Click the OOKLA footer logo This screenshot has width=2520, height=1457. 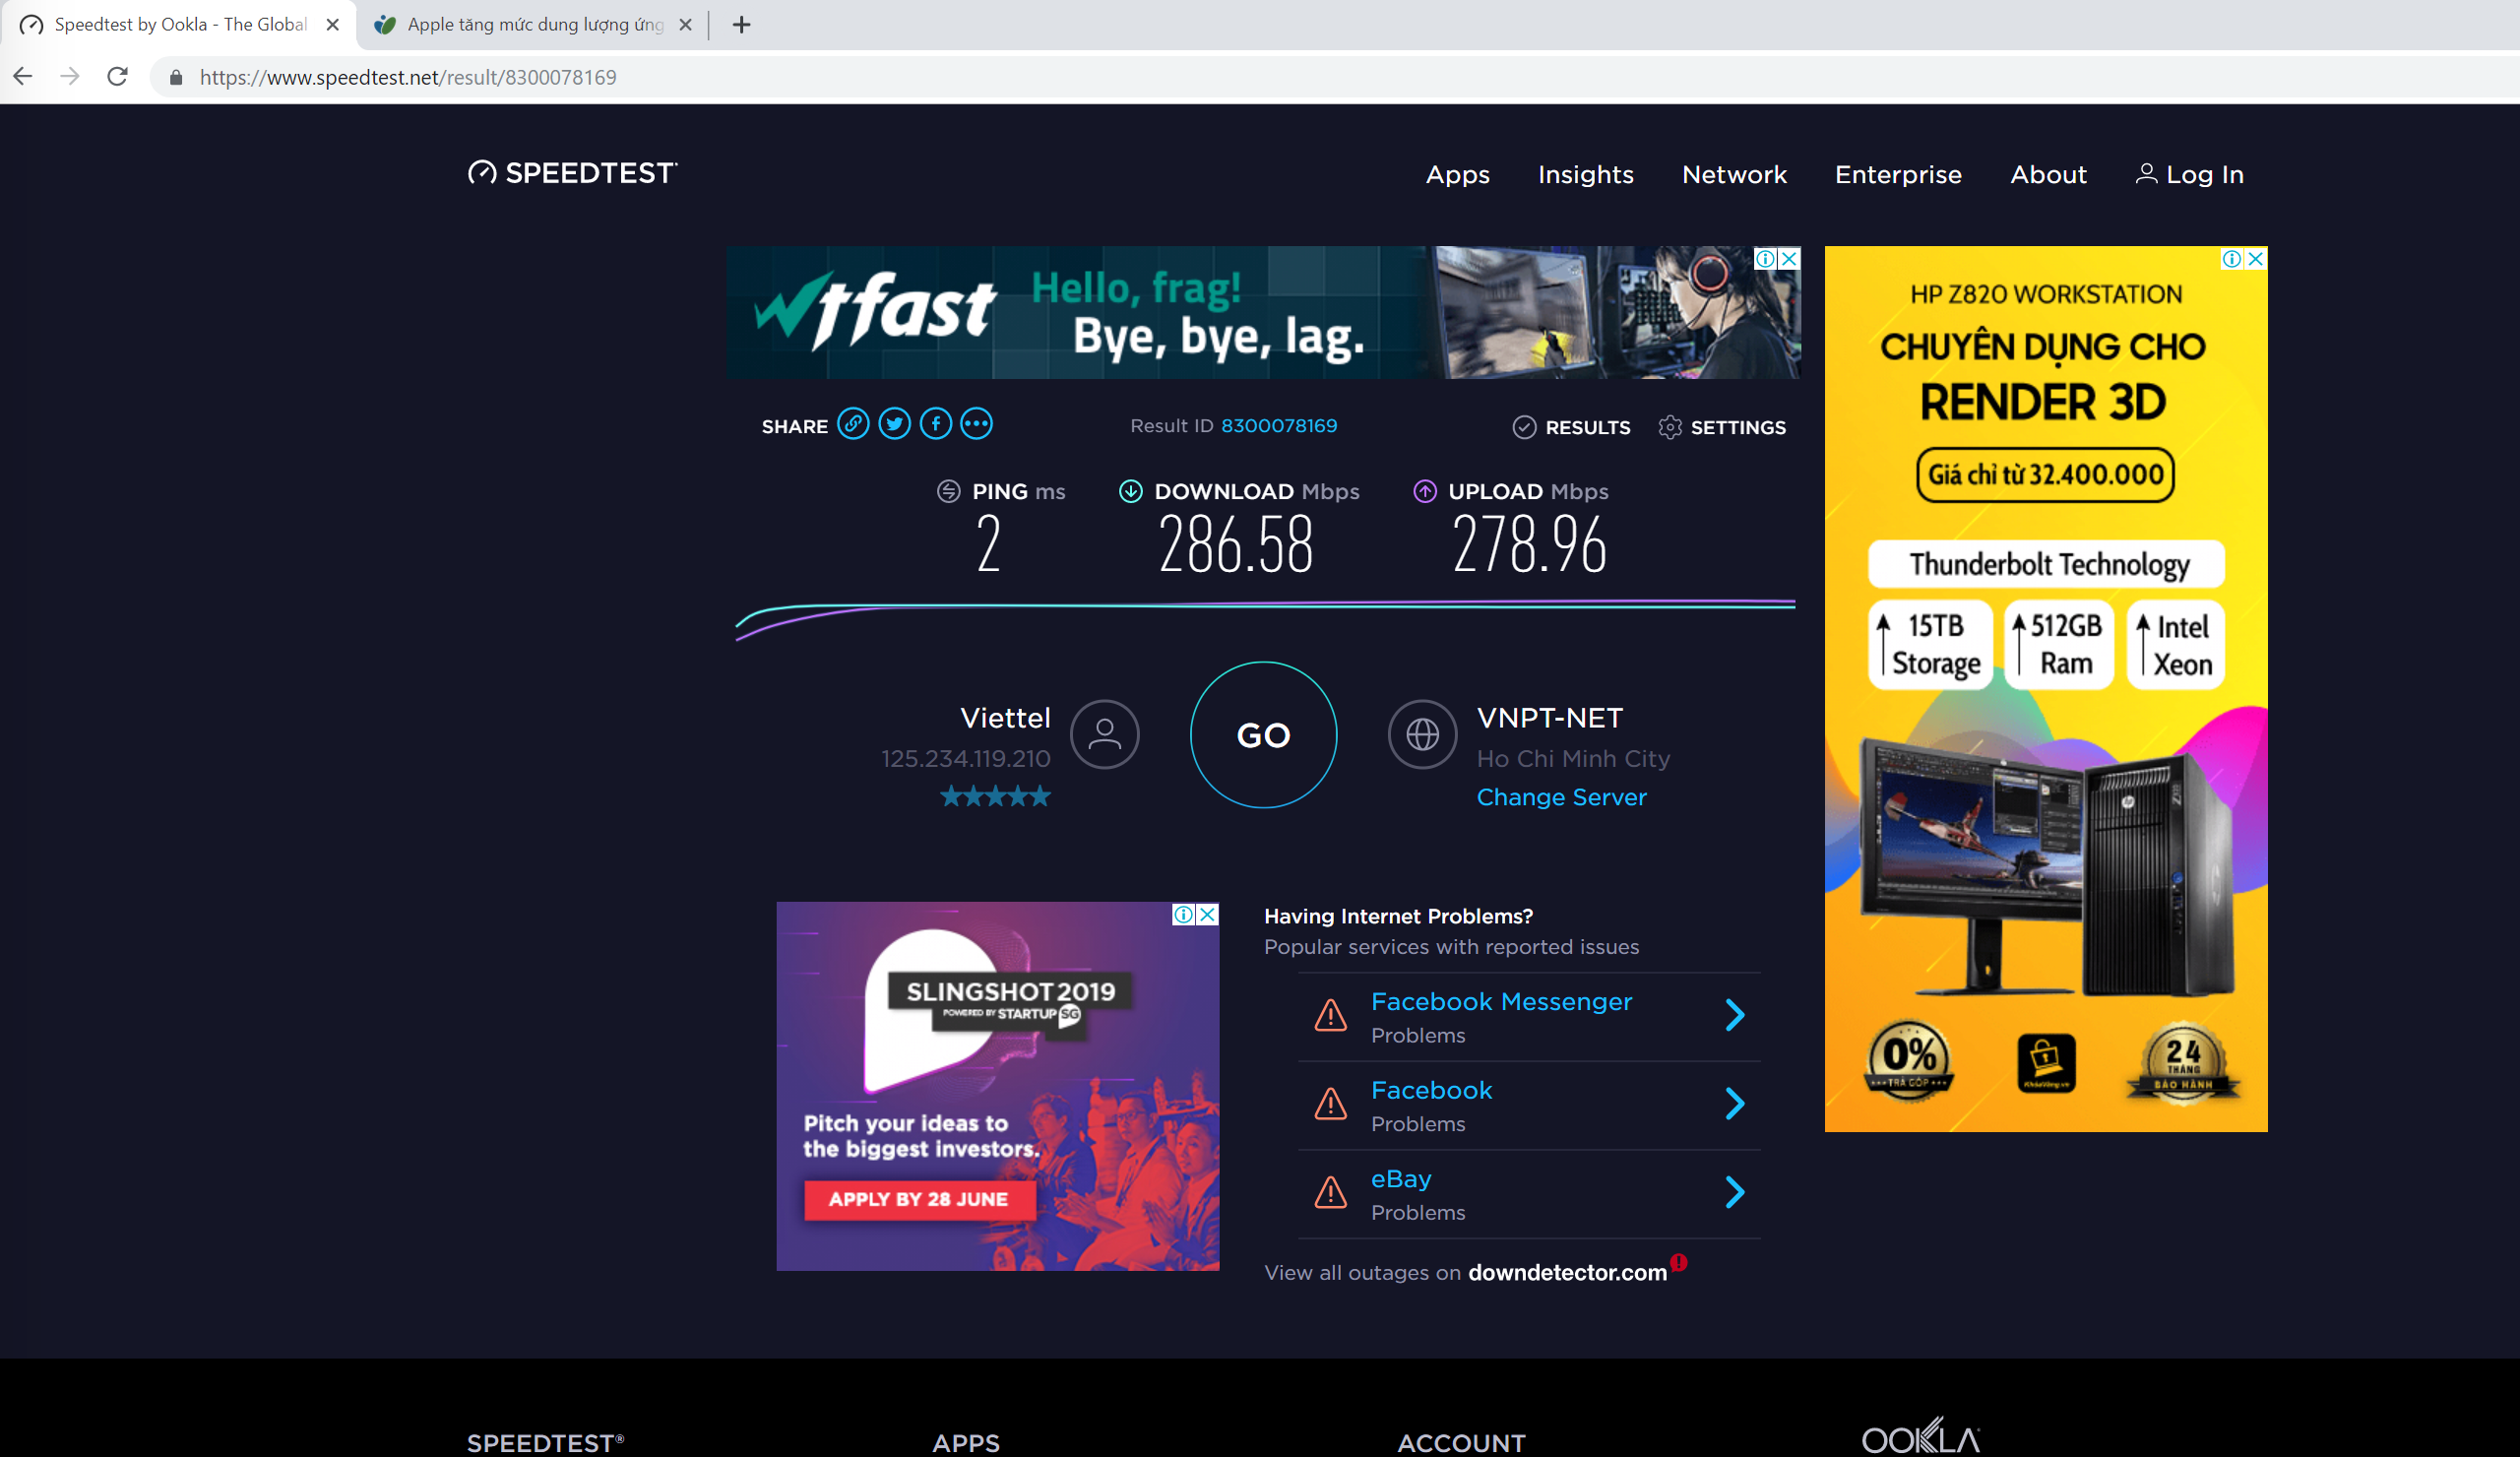pos(1921,1438)
